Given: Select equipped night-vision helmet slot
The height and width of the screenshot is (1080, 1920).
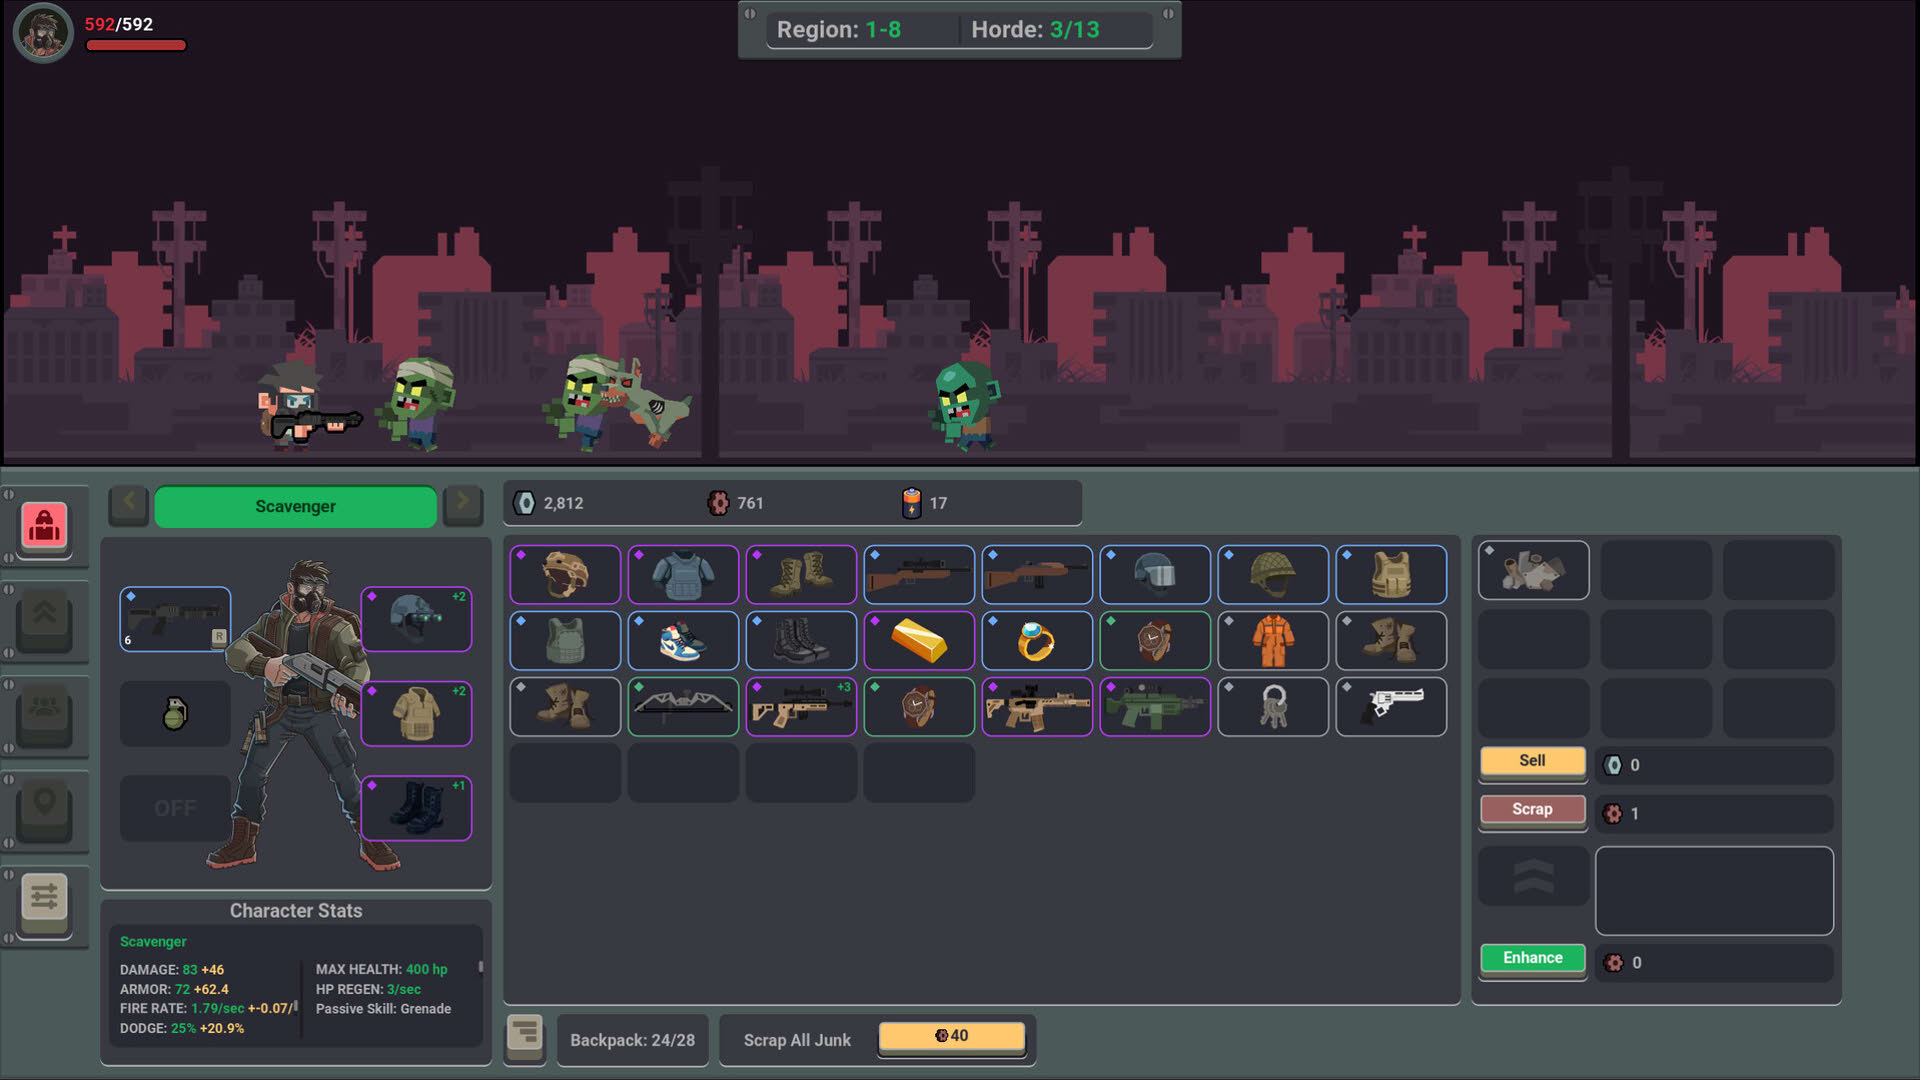Looking at the screenshot, I should point(416,619).
